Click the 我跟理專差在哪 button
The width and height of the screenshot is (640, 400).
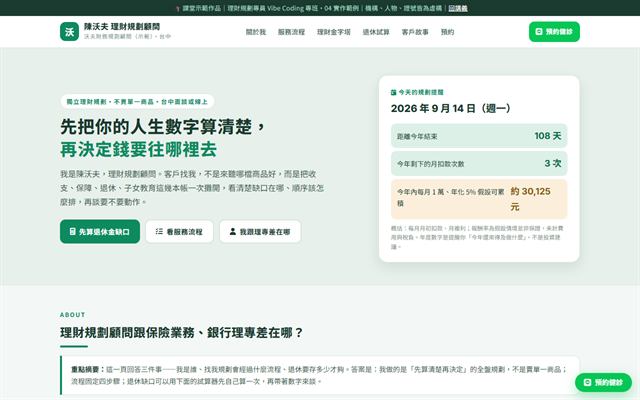(x=260, y=231)
